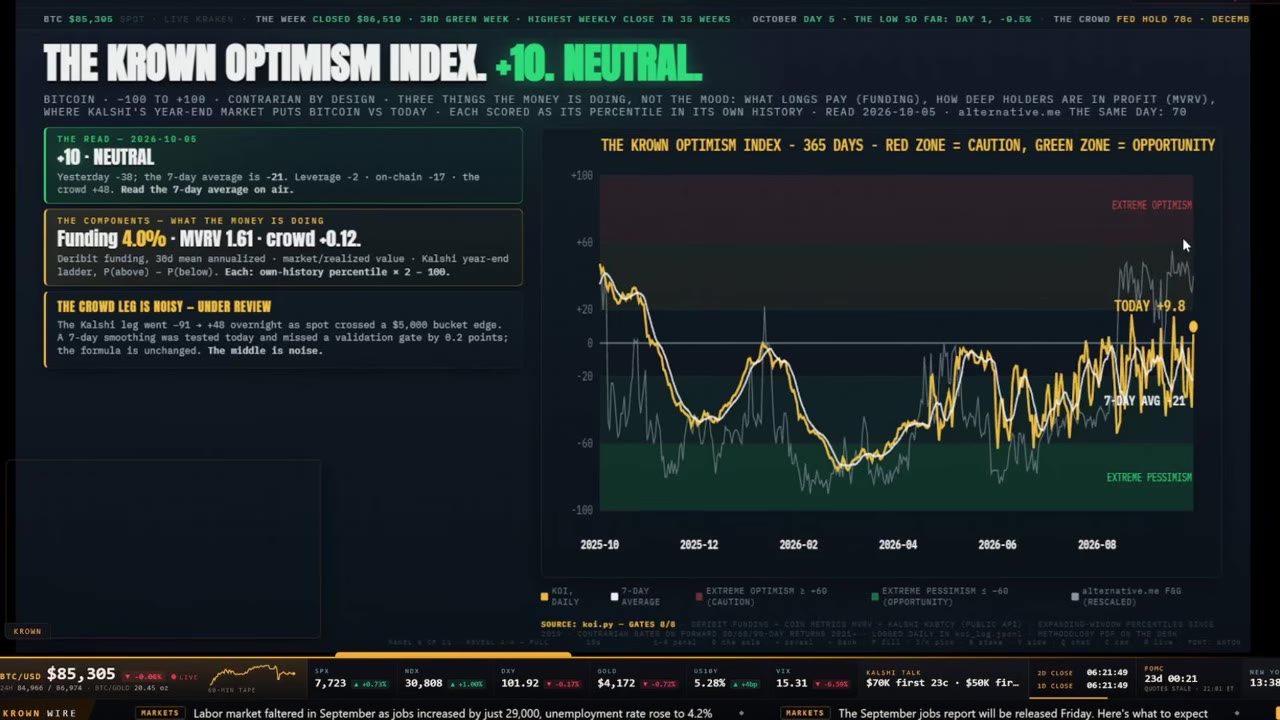Click the +60 y-axis label
1280x720 pixels.
tap(583, 242)
